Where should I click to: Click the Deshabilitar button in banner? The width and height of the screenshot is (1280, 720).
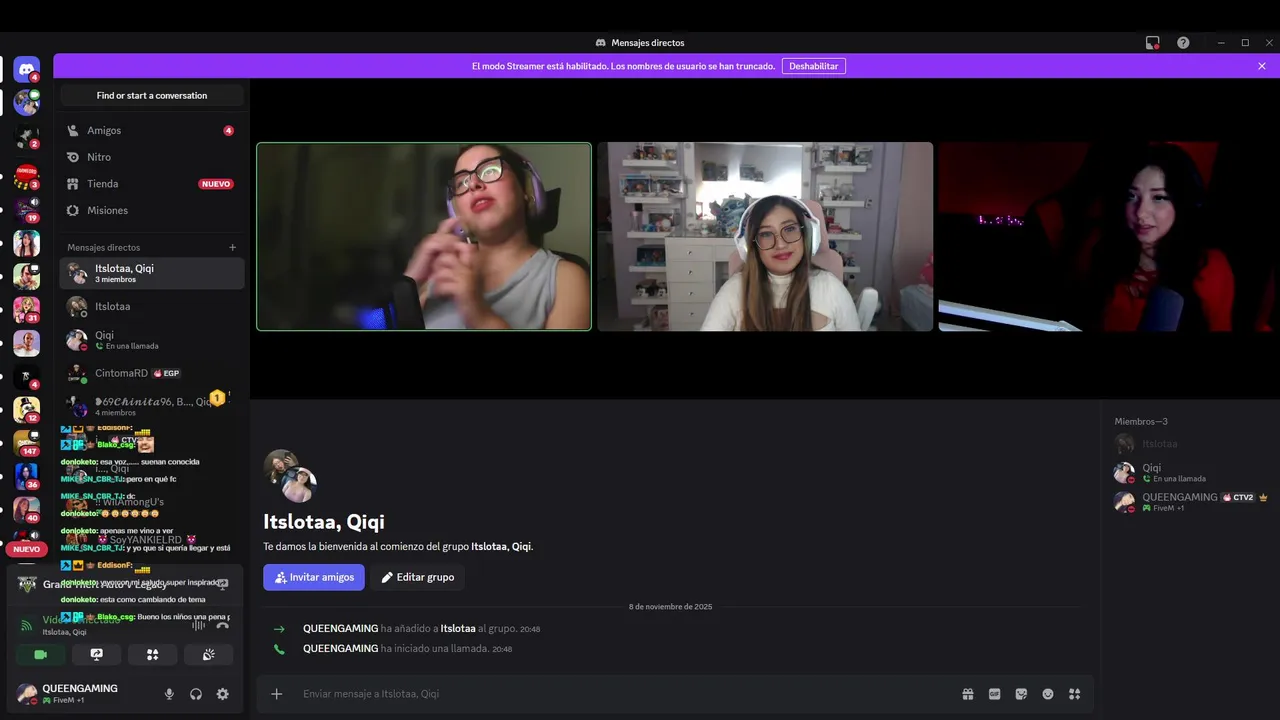(813, 66)
